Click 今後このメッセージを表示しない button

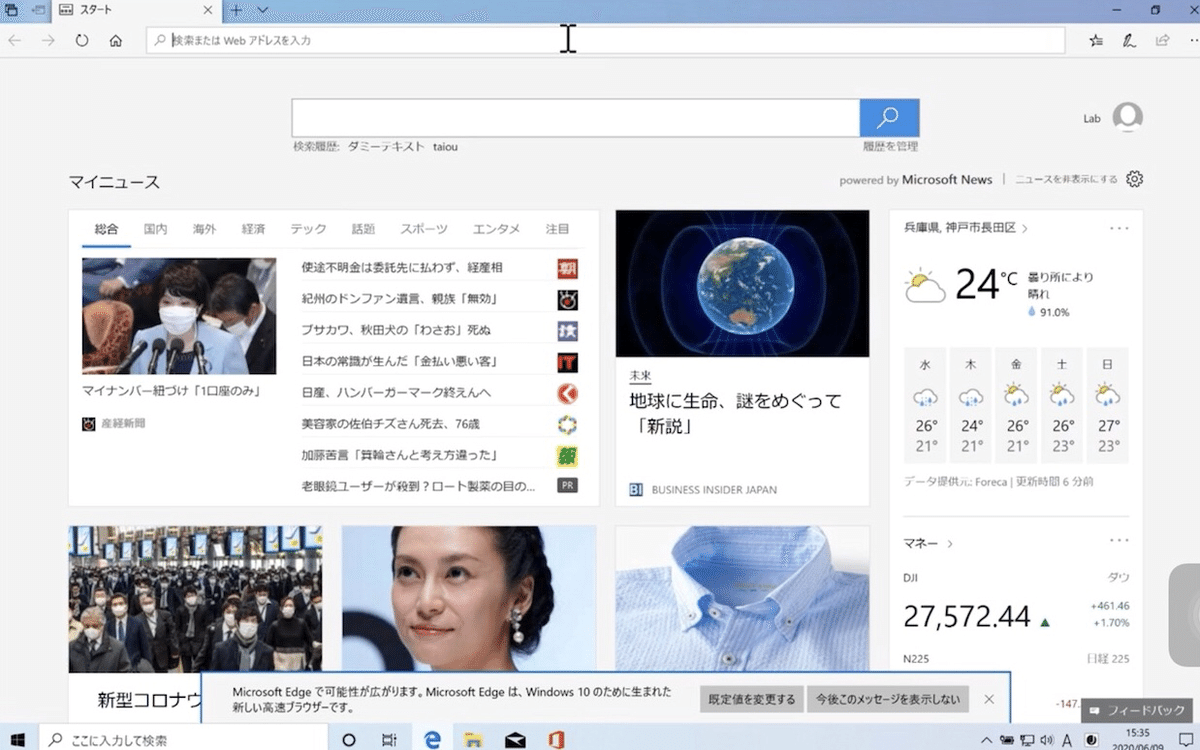pyautogui.click(x=888, y=699)
